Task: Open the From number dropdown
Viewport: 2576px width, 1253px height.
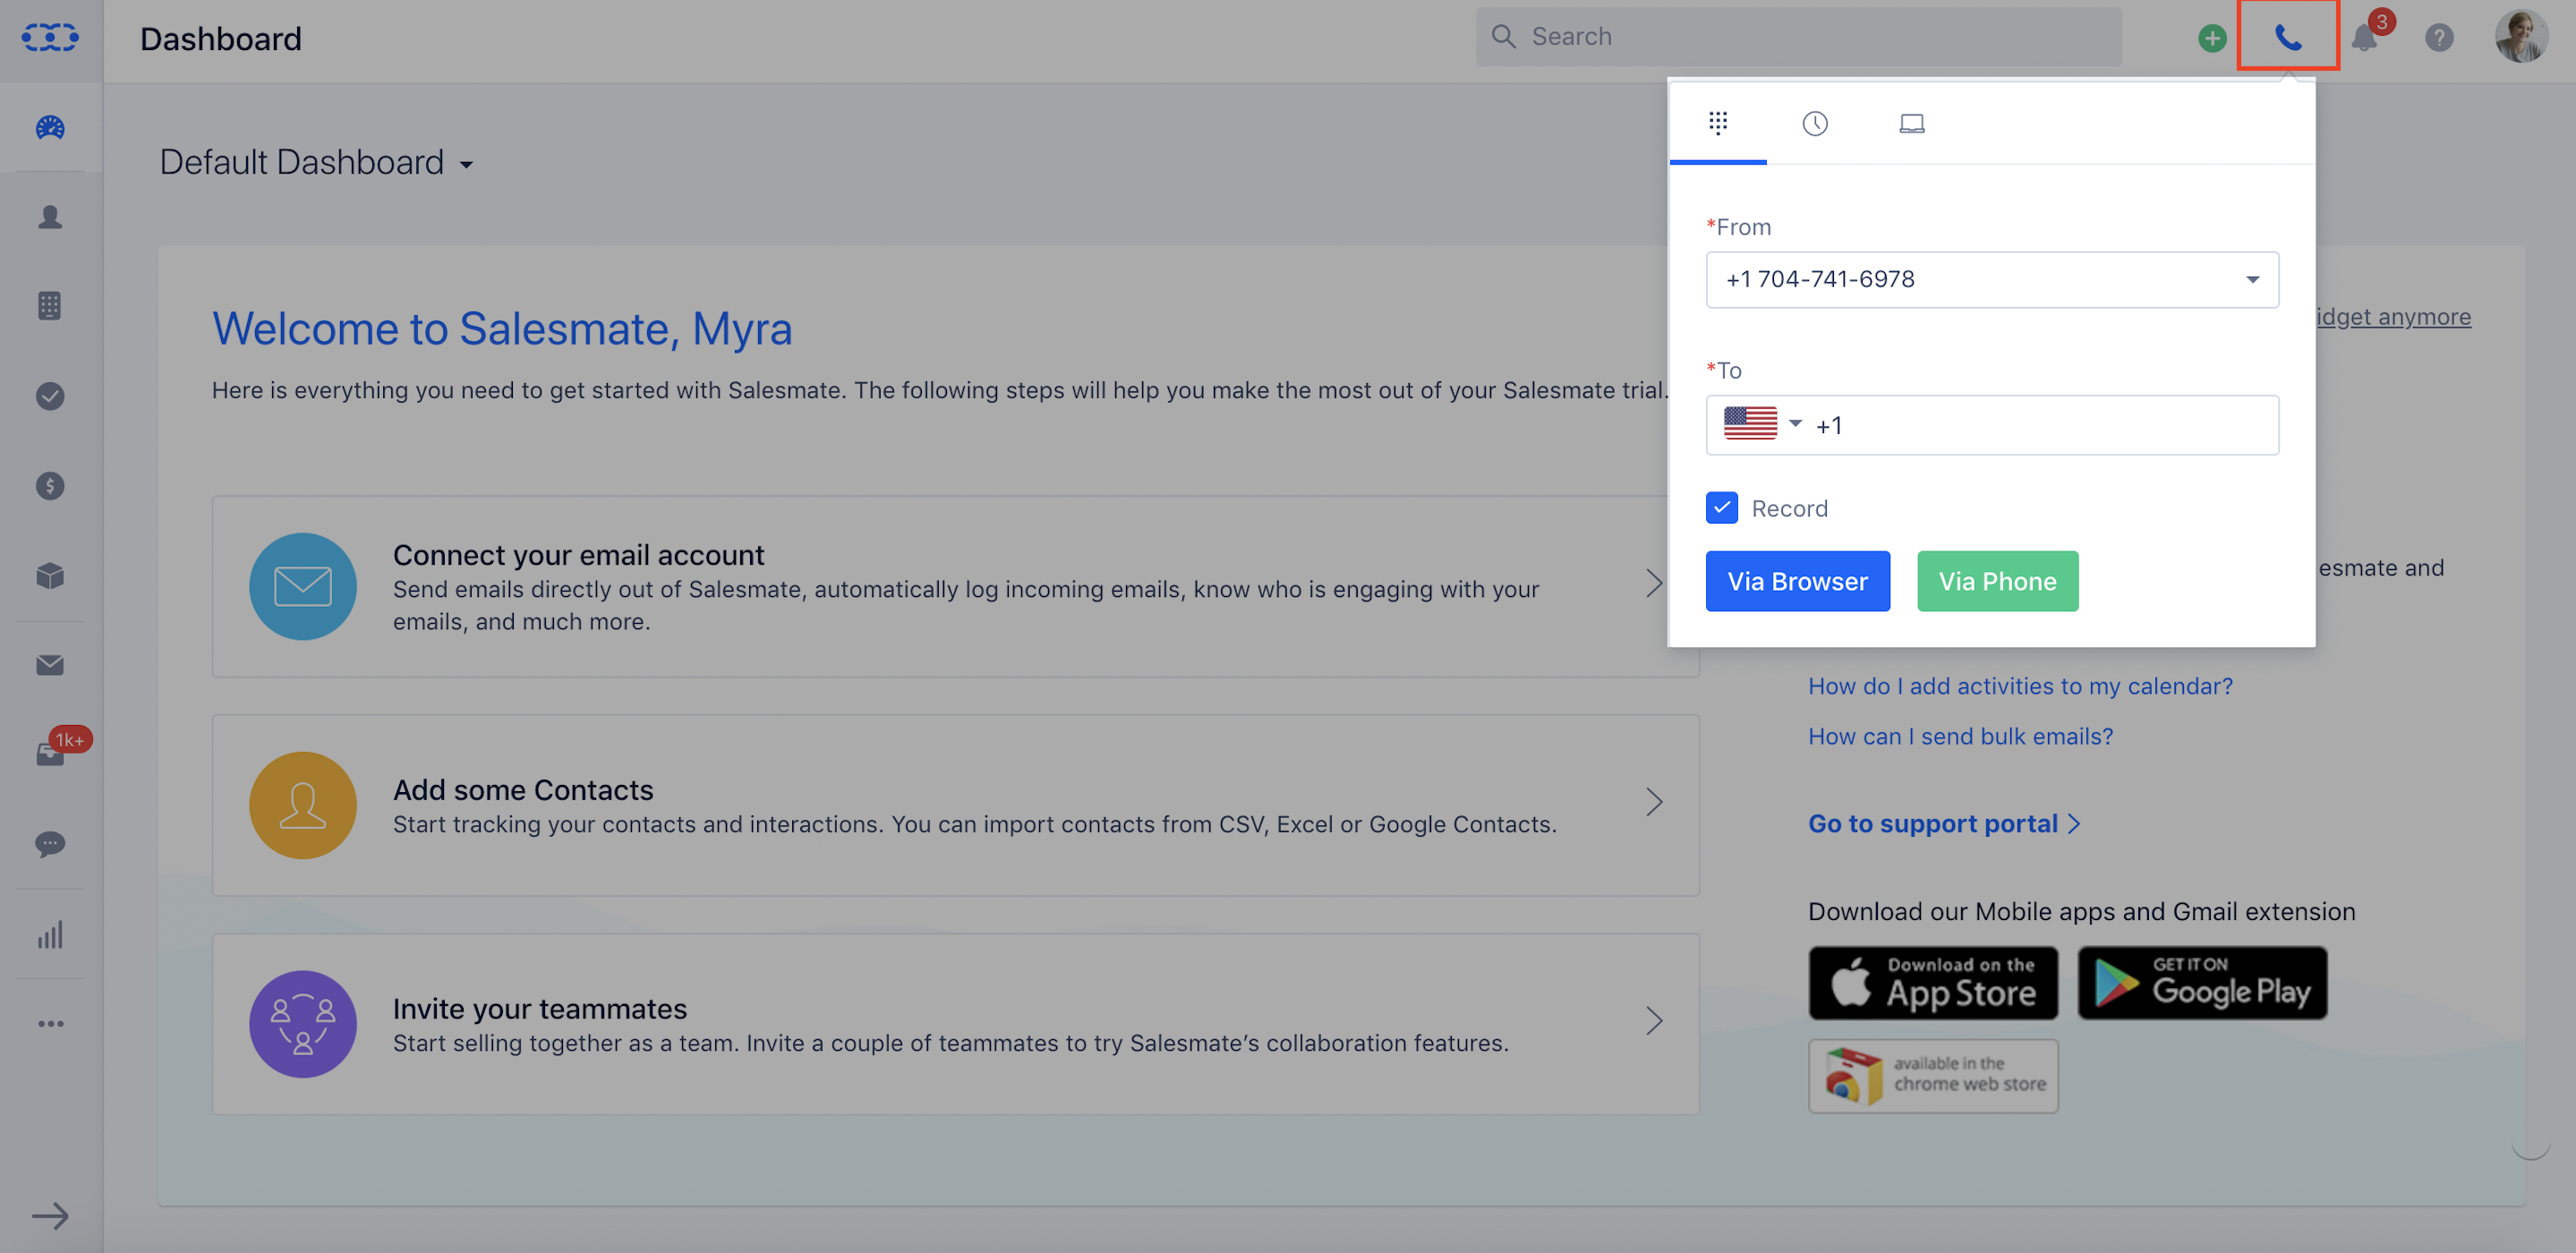Action: [x=1992, y=280]
